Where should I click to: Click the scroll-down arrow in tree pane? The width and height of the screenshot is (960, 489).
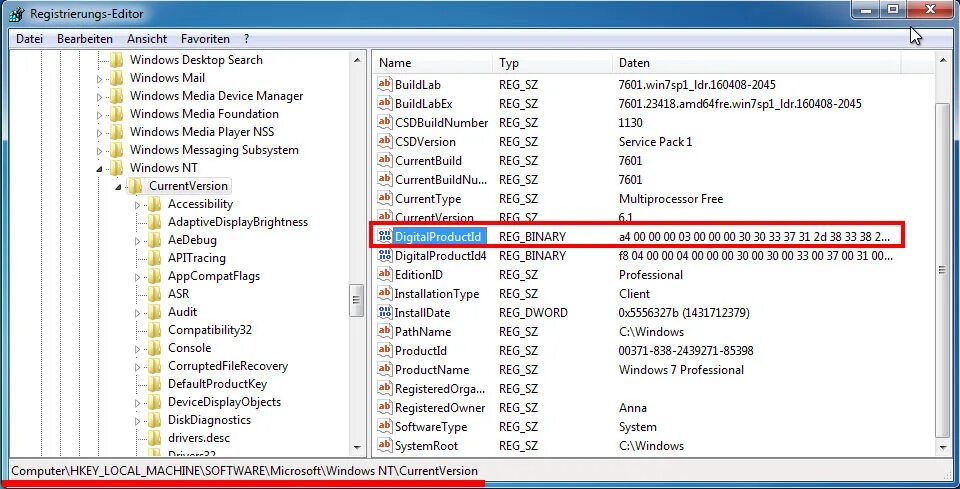point(357,447)
